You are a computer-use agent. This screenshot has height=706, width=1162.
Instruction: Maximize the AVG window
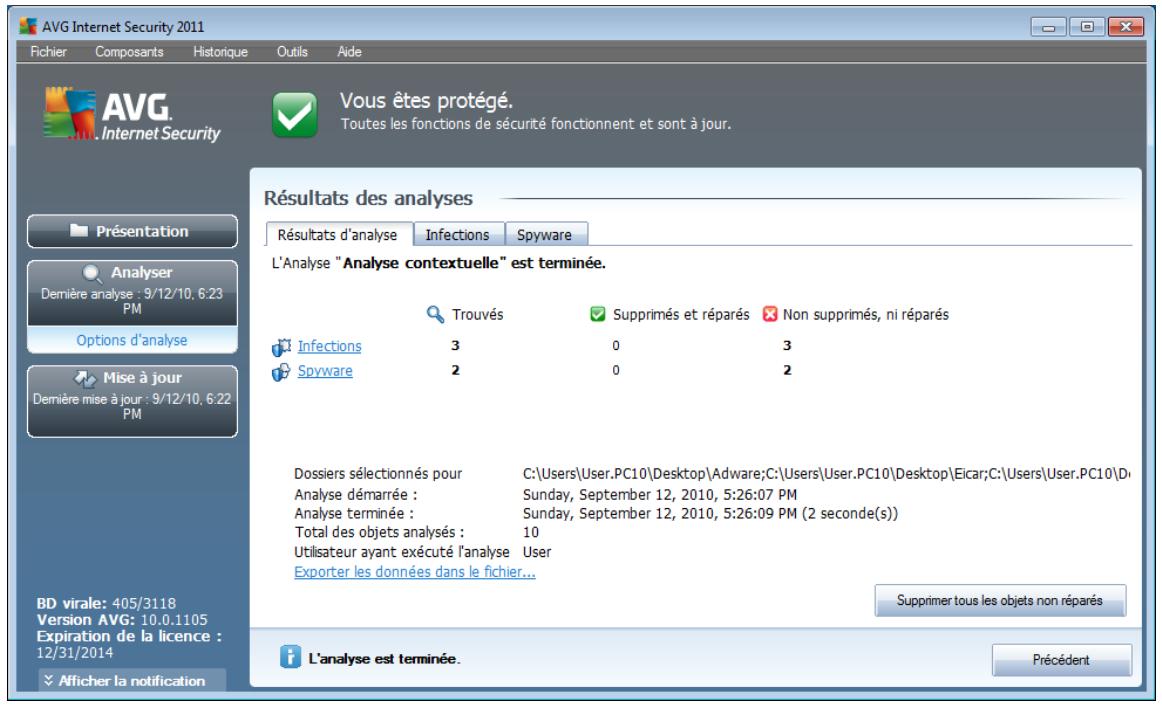pos(1087,27)
